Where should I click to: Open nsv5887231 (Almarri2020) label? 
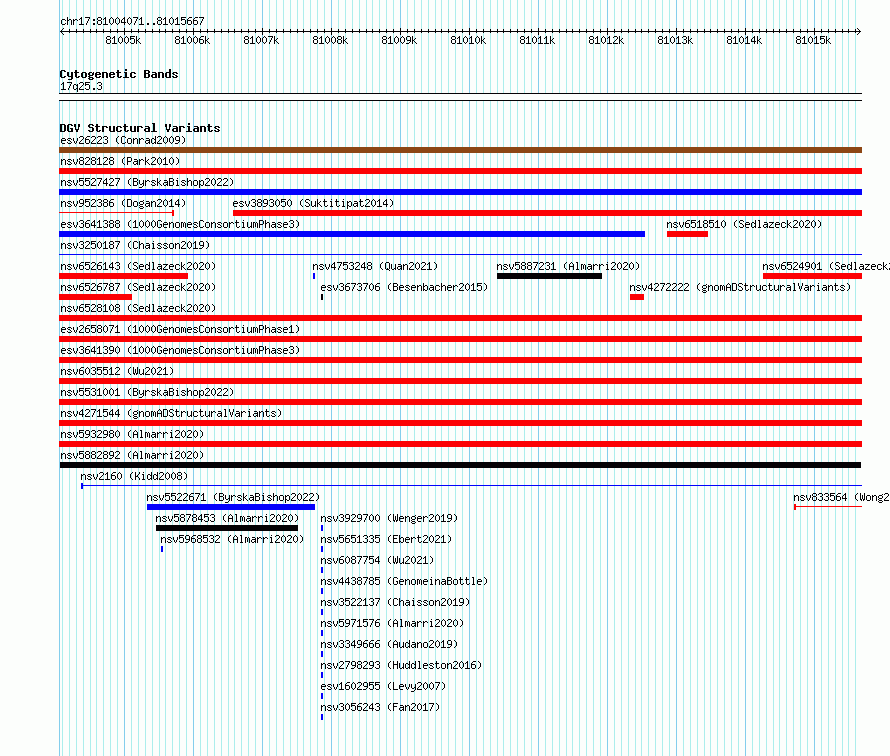tap(568, 266)
